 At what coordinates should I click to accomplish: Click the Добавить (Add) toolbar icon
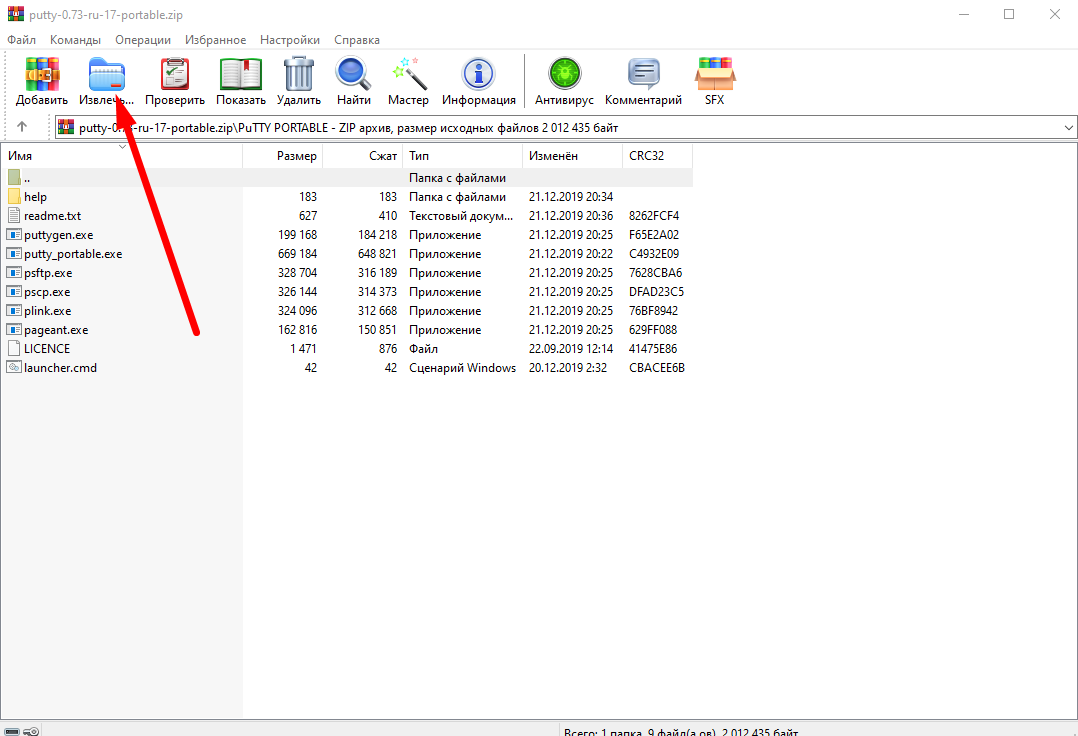coord(42,74)
